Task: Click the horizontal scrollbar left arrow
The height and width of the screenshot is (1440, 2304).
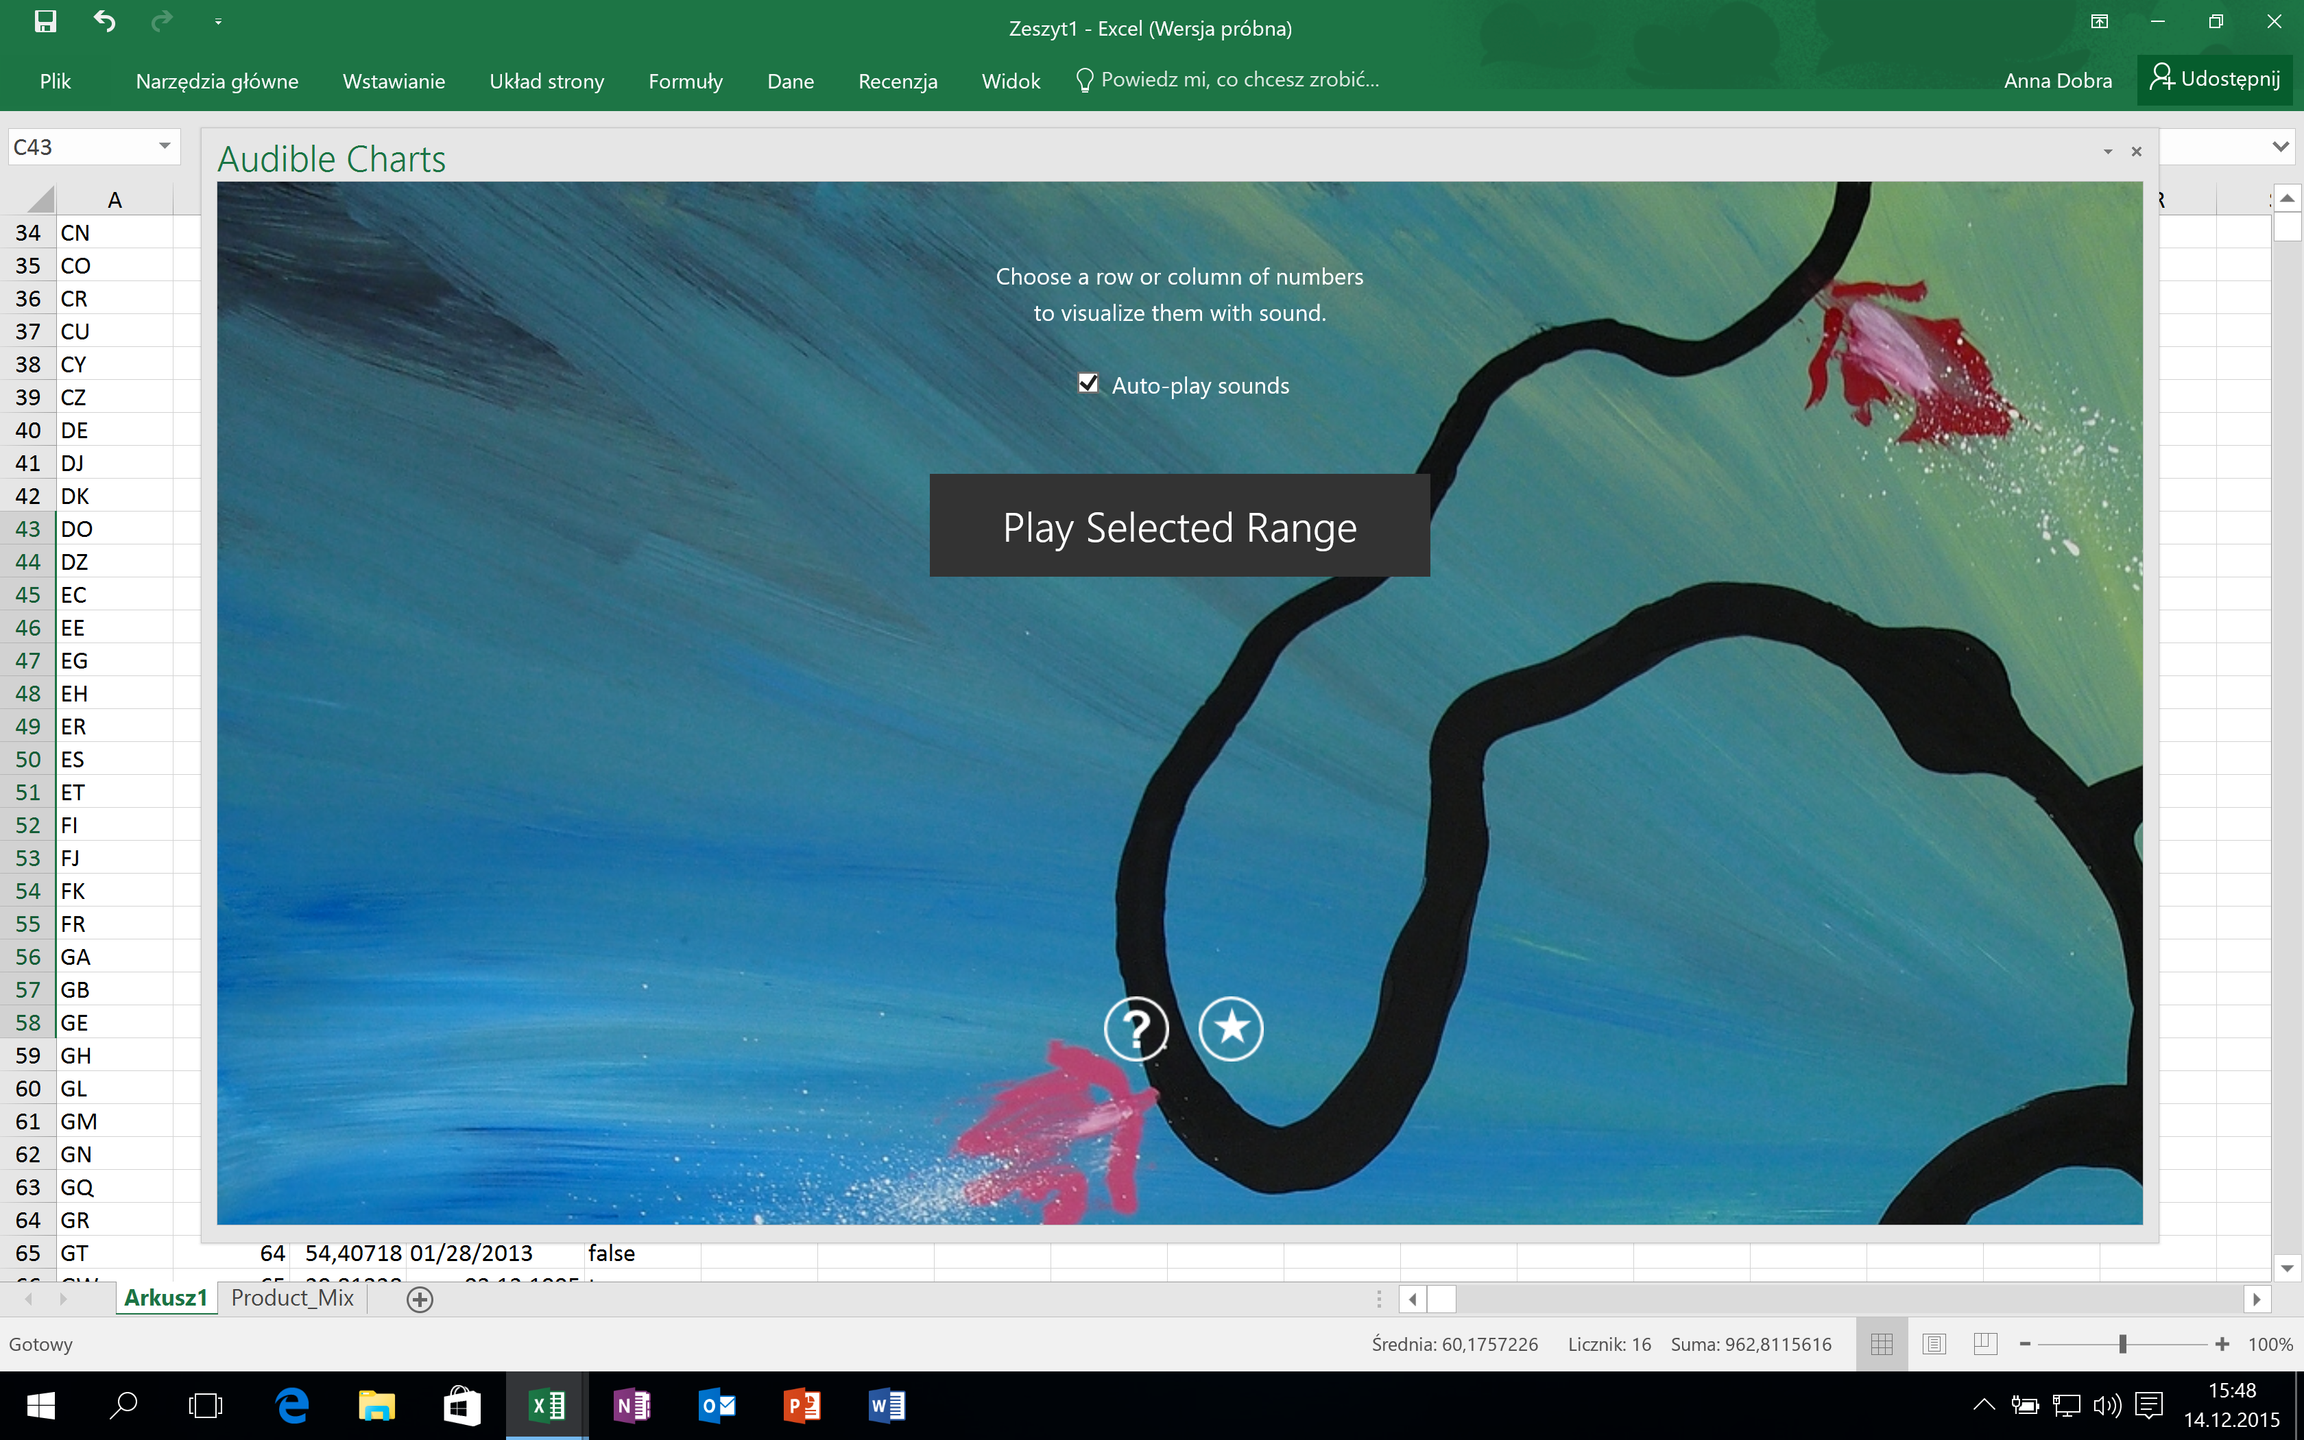Action: [x=1412, y=1299]
